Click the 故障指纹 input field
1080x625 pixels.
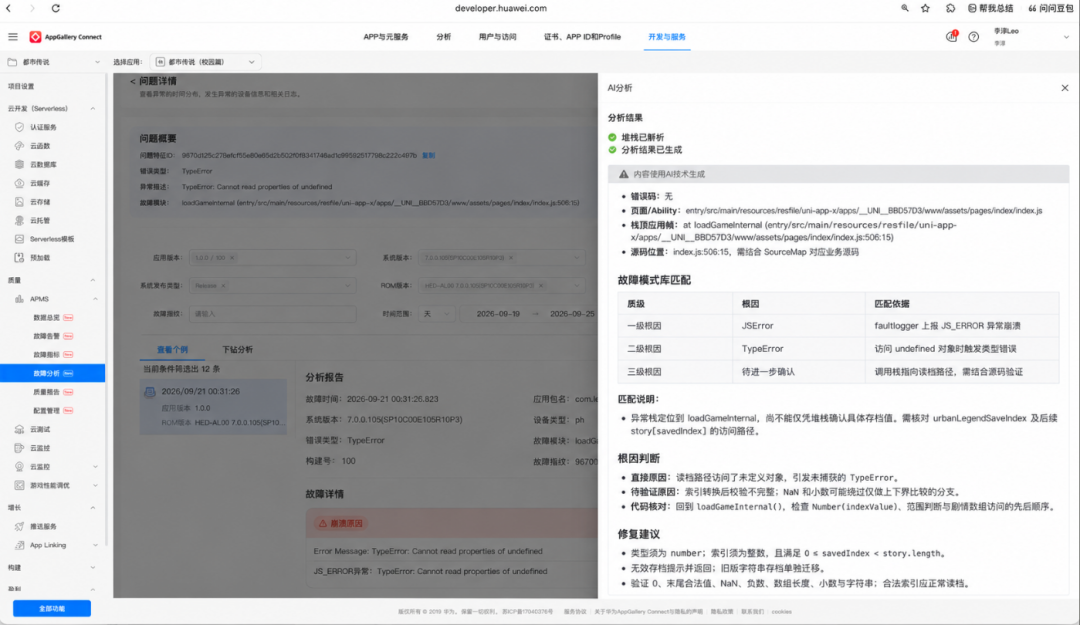tap(273, 314)
